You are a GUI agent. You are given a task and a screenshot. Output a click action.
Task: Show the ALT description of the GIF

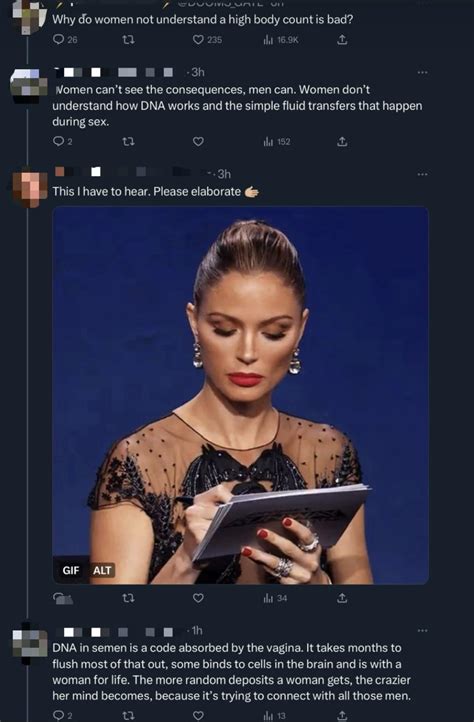click(102, 571)
